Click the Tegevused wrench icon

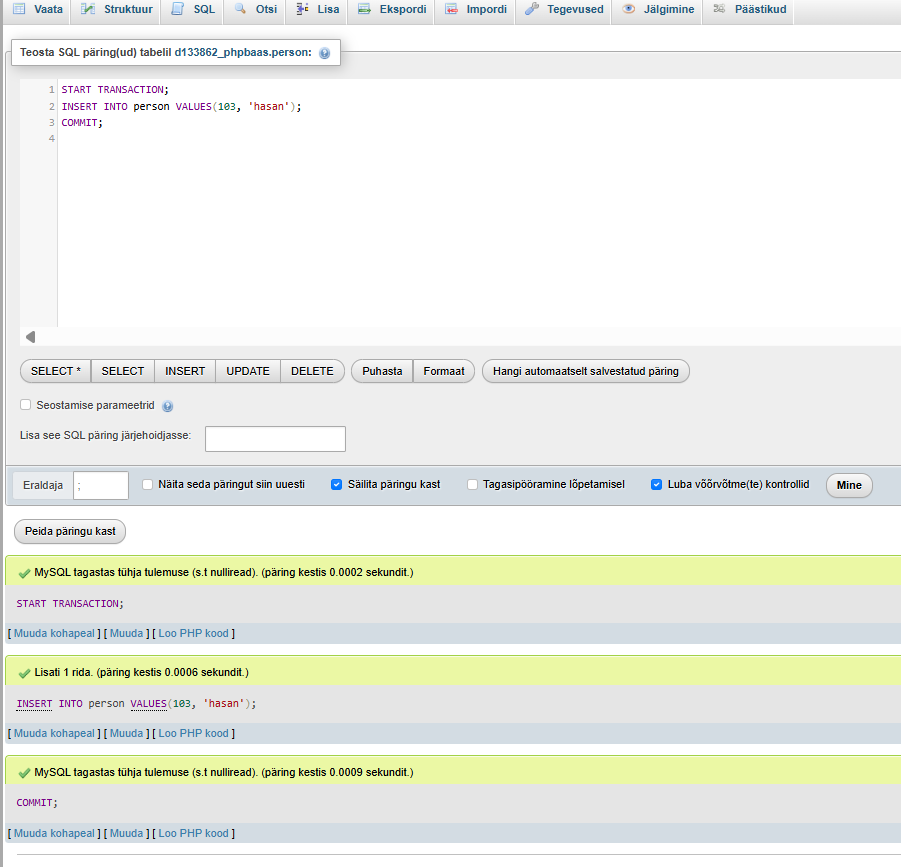(532, 9)
